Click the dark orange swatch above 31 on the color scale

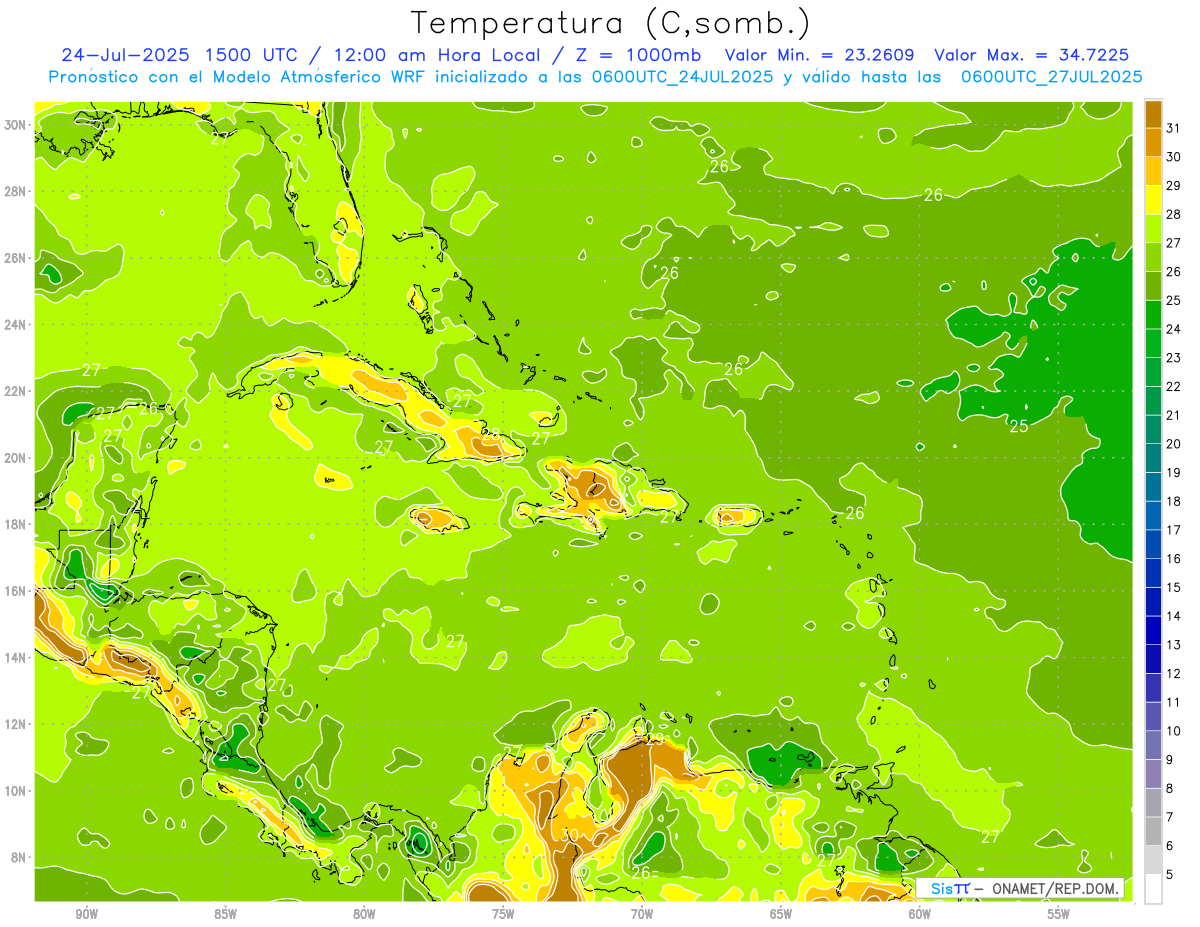point(1153,114)
